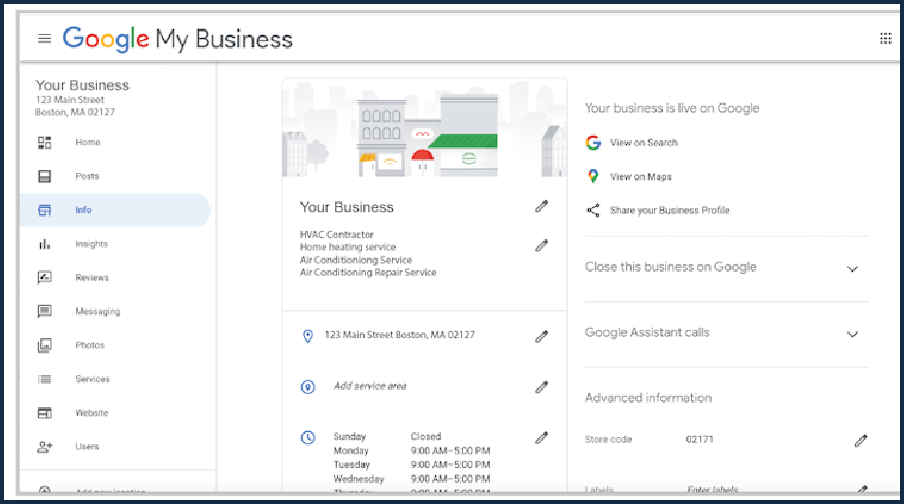Click the Google My Business logo
Screen dimensions: 904x504
pos(178,39)
